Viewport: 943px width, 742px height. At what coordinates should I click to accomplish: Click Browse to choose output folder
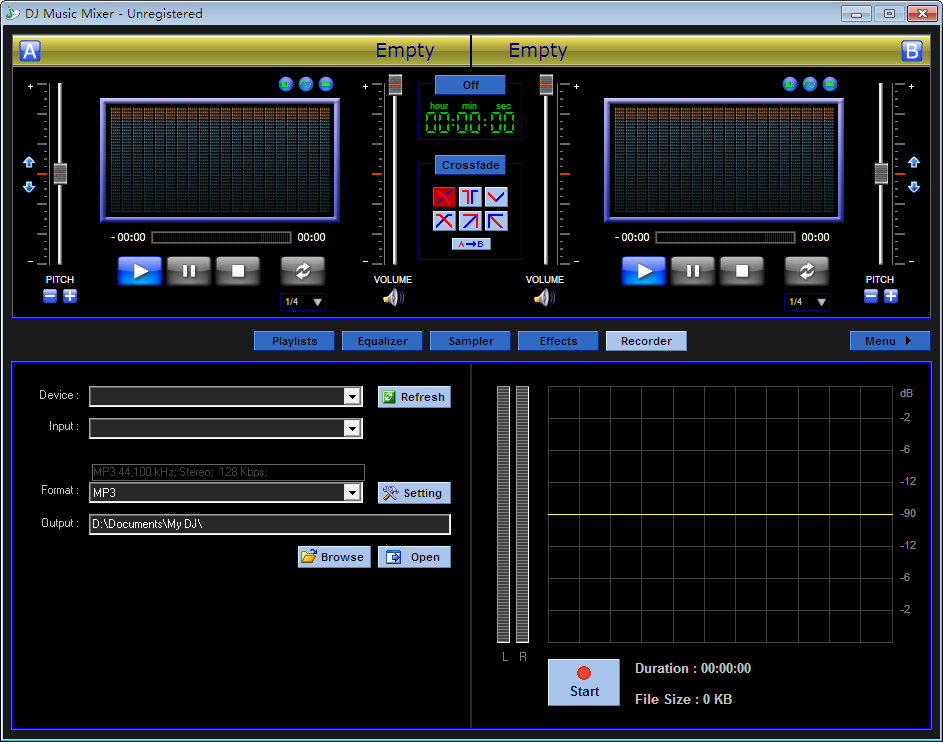333,556
